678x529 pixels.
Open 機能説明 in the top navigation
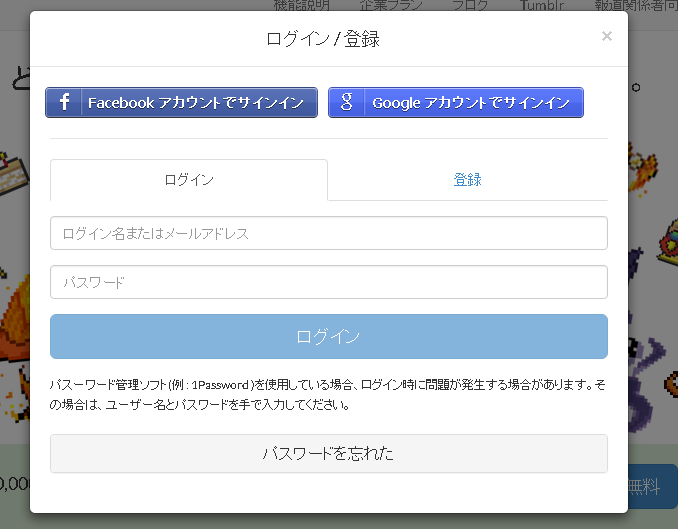pos(302,5)
